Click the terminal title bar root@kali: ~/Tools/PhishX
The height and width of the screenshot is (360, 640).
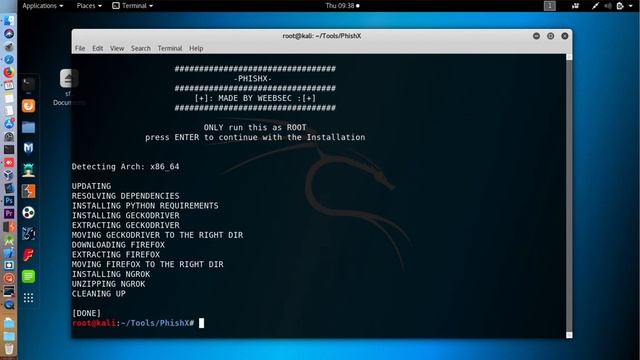(x=322, y=36)
